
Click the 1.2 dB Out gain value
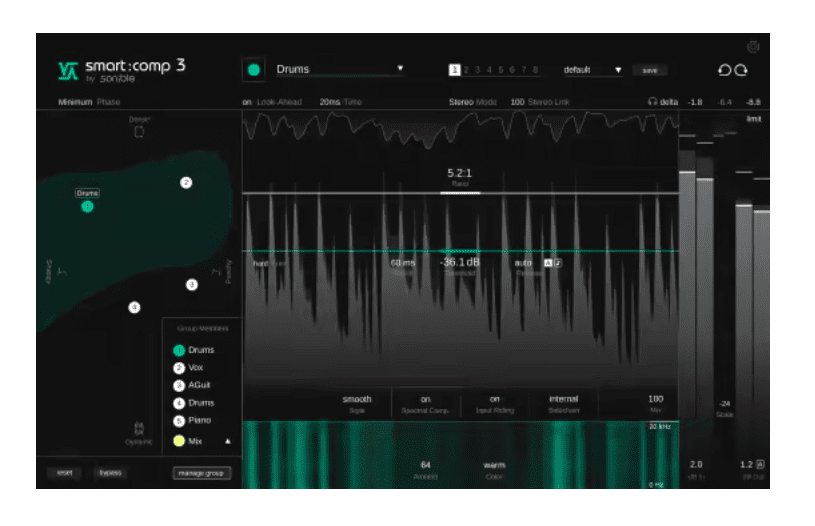[x=746, y=464]
